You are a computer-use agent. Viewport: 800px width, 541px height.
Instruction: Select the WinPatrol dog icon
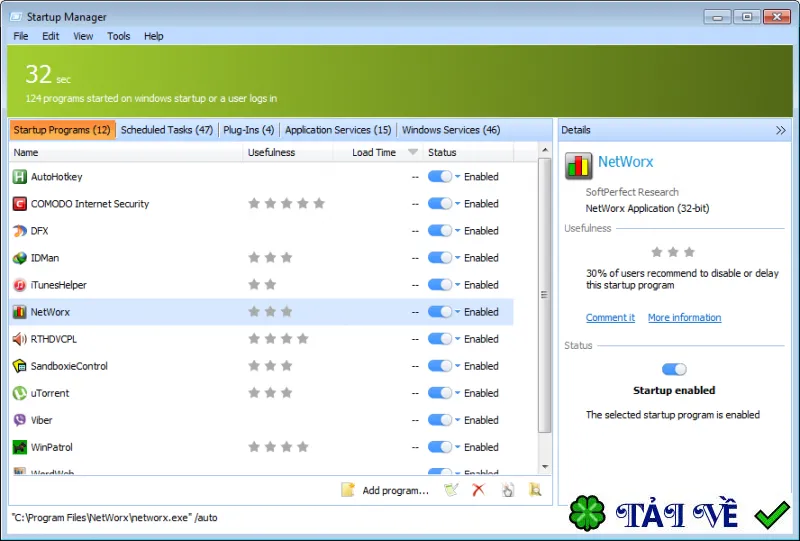coord(19,447)
